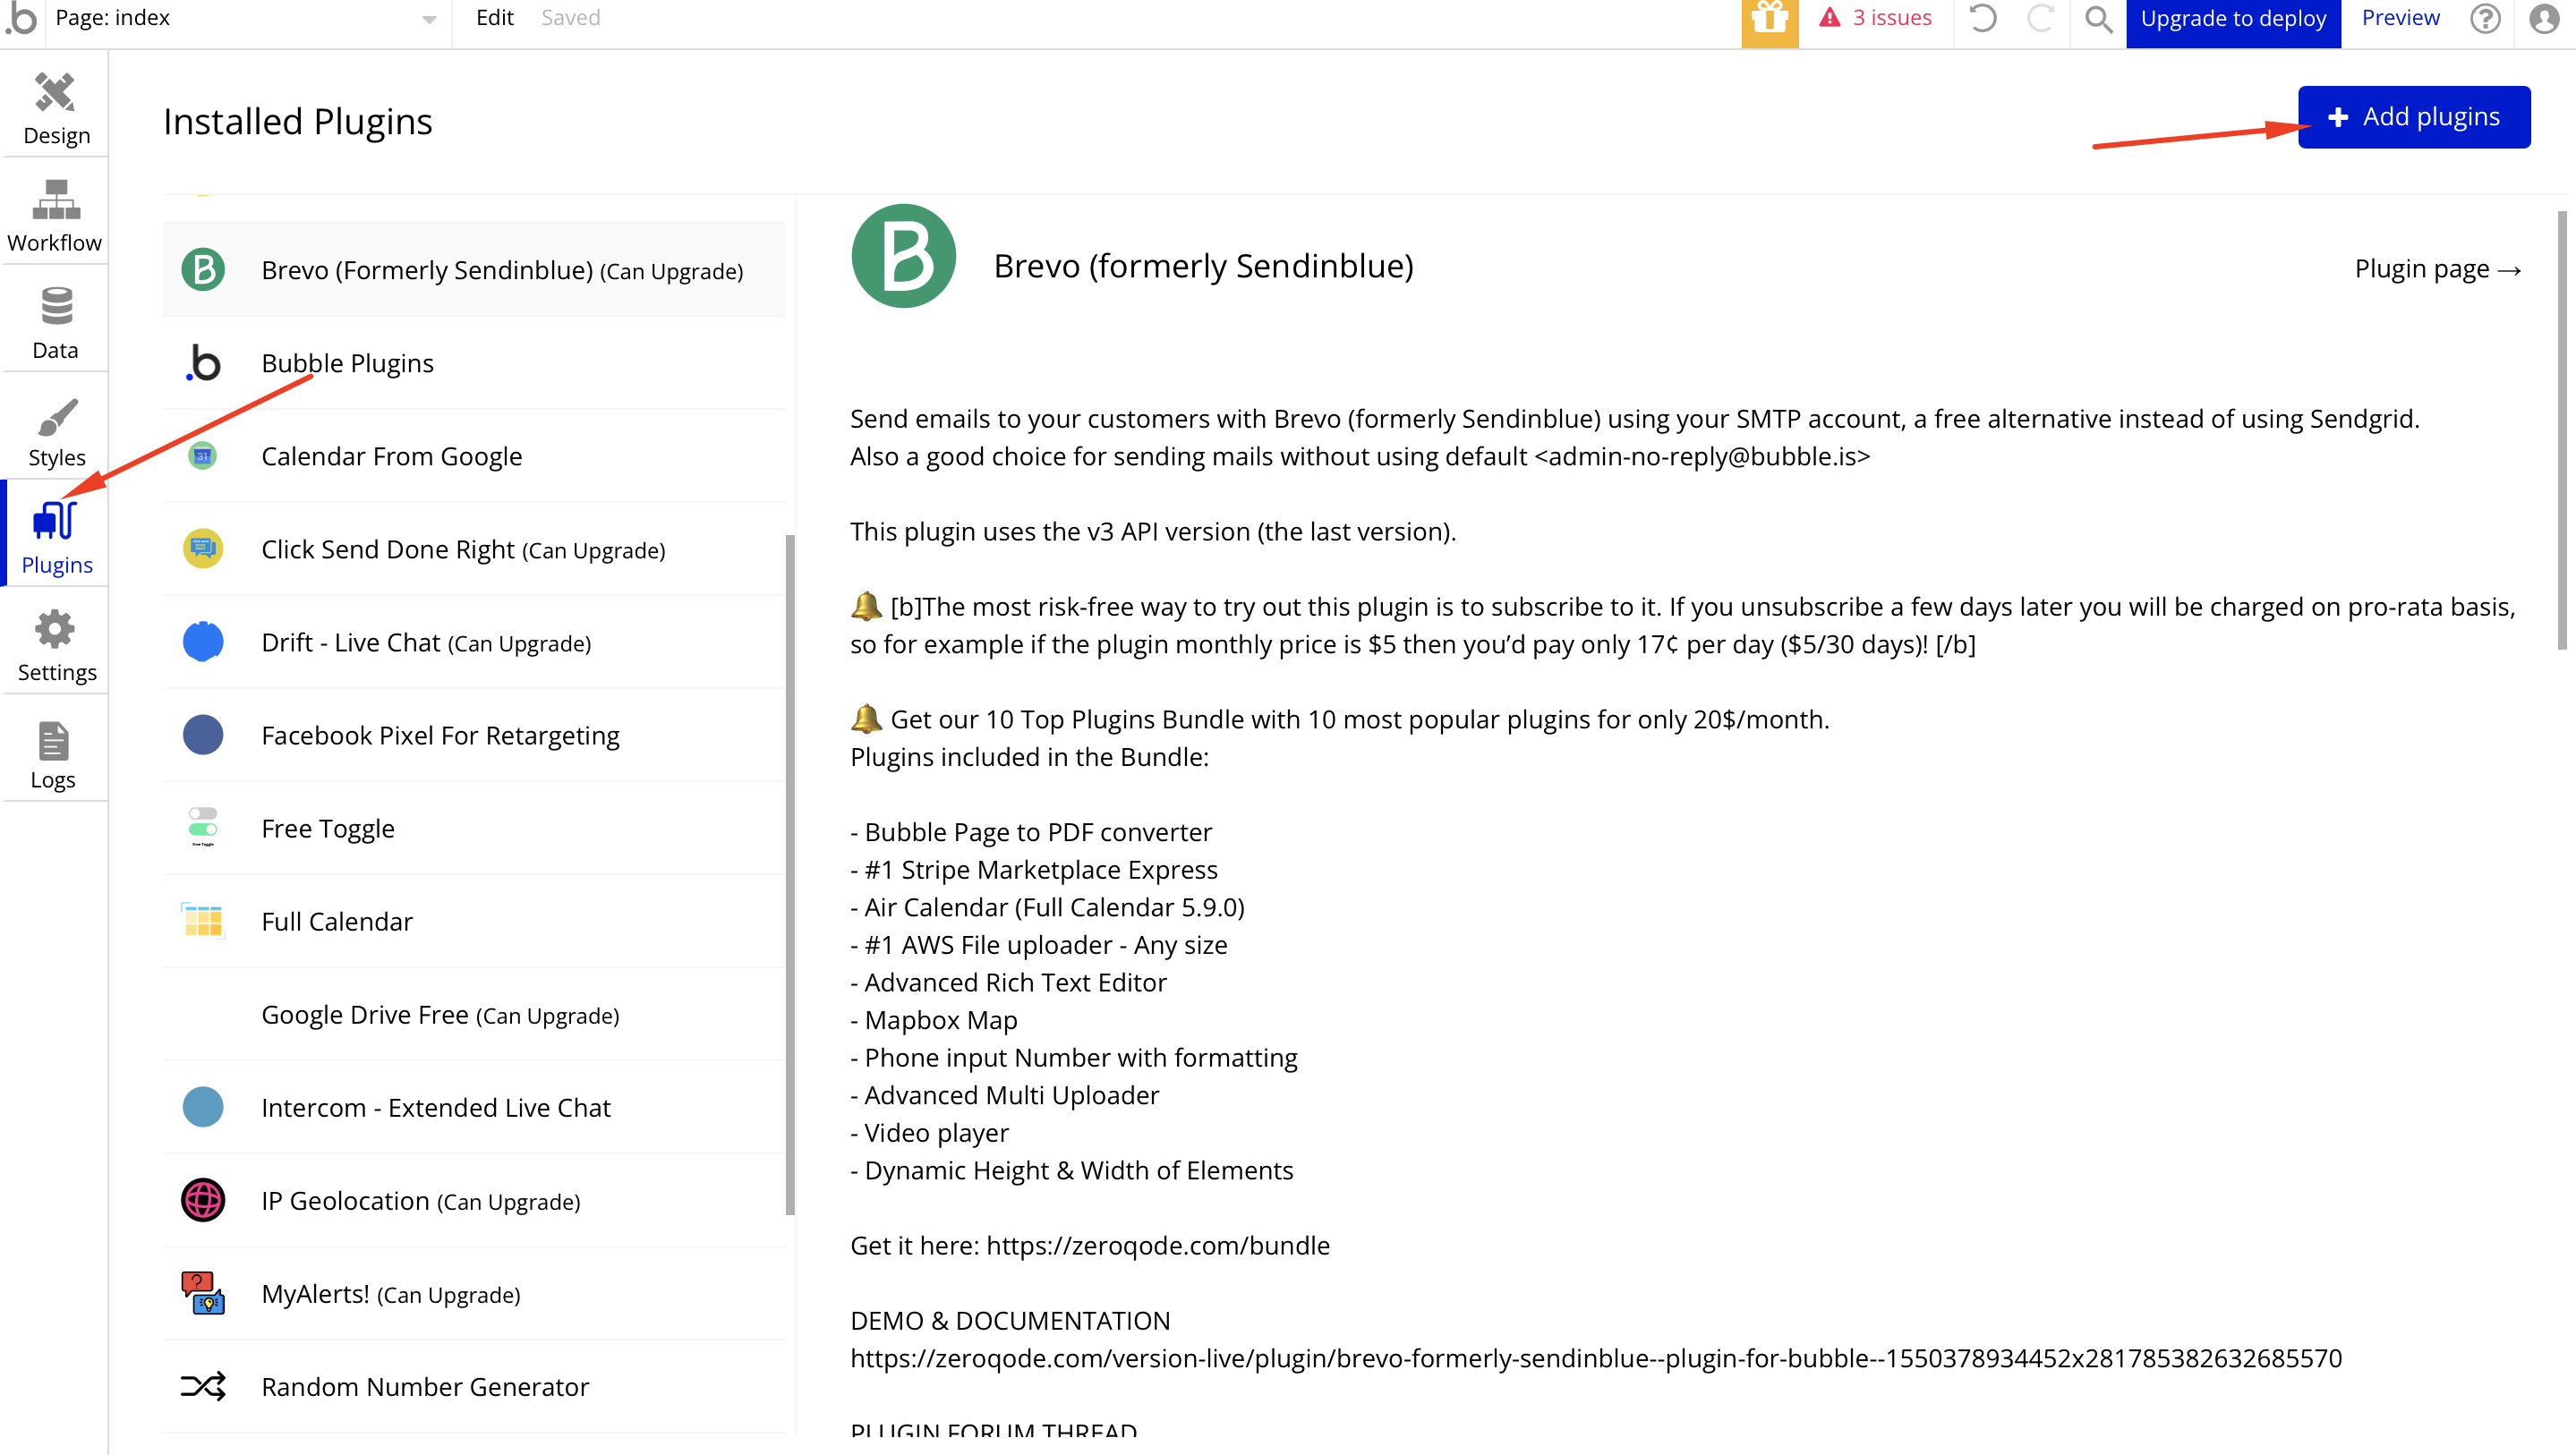Click the undo arrow icon
This screenshot has width=2576, height=1455.
click(x=1982, y=18)
